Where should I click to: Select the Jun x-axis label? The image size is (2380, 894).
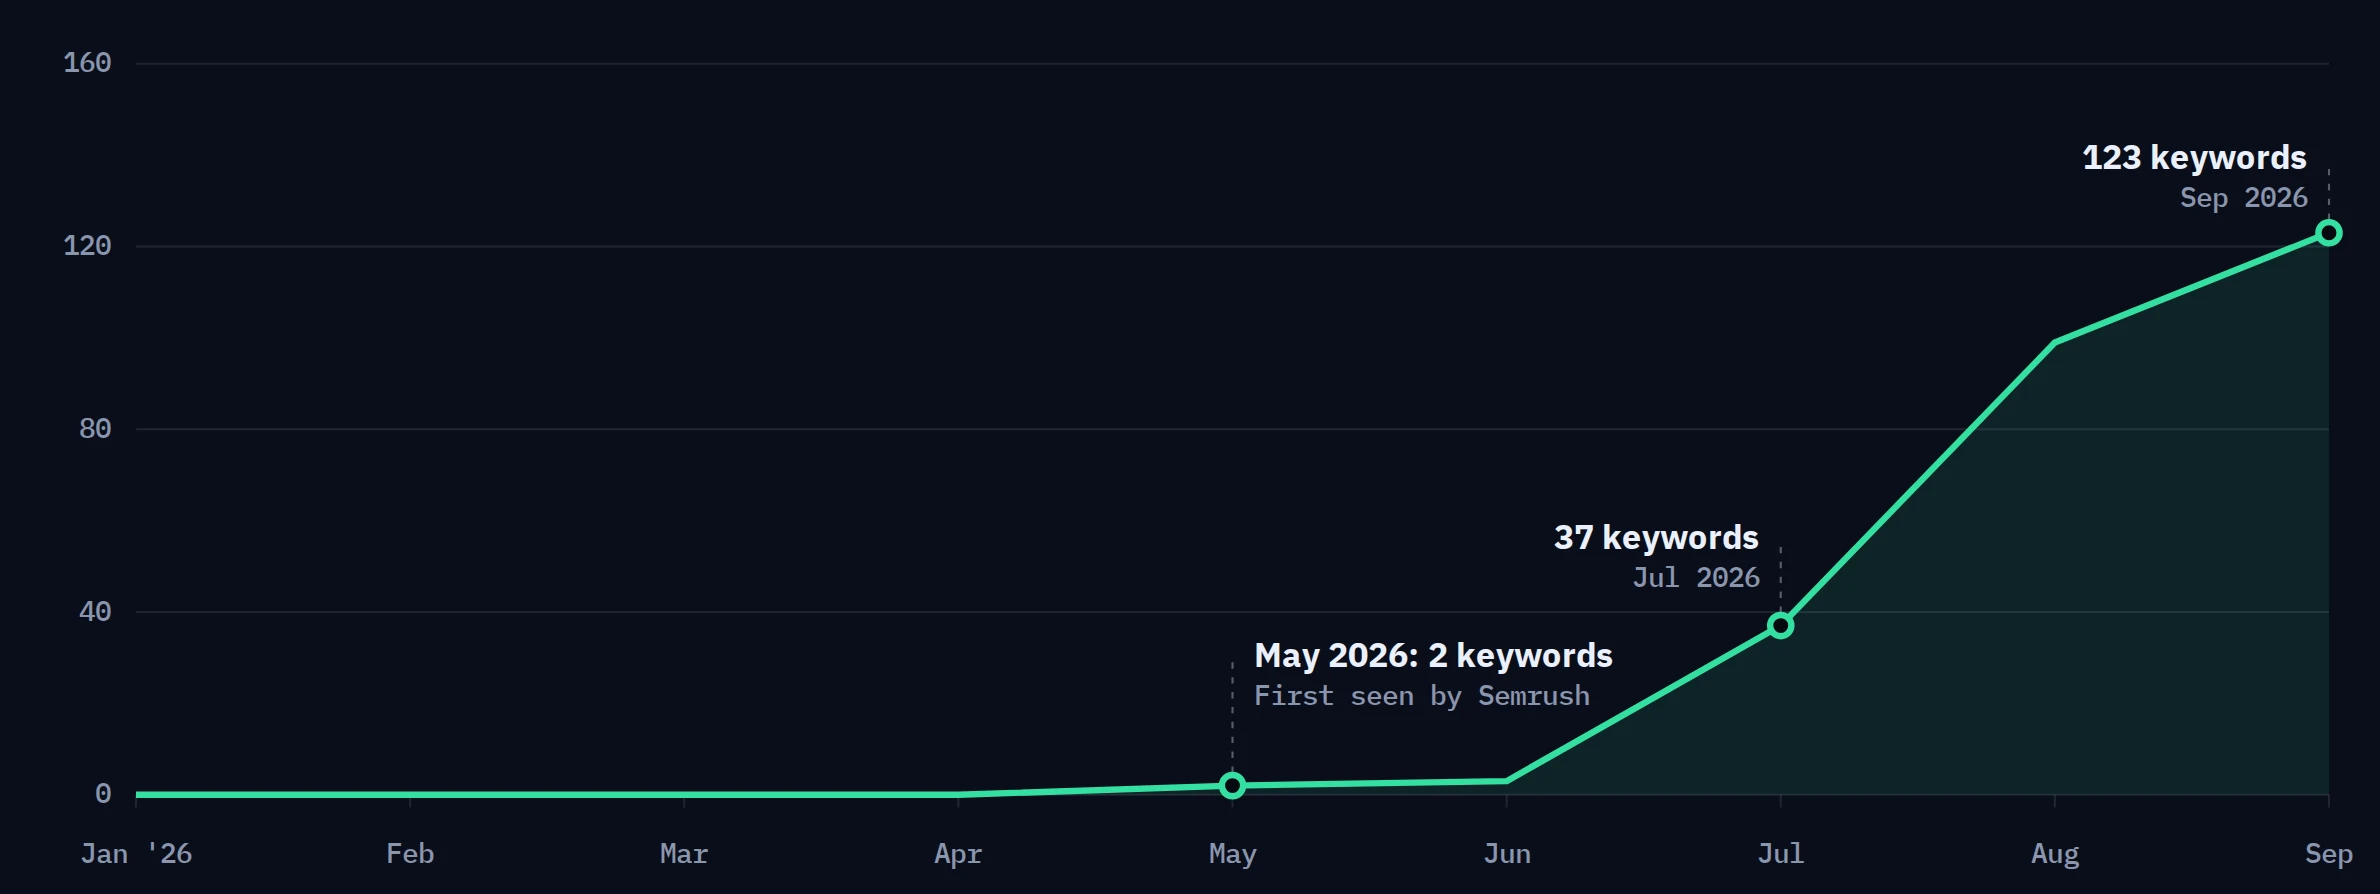(x=1507, y=854)
